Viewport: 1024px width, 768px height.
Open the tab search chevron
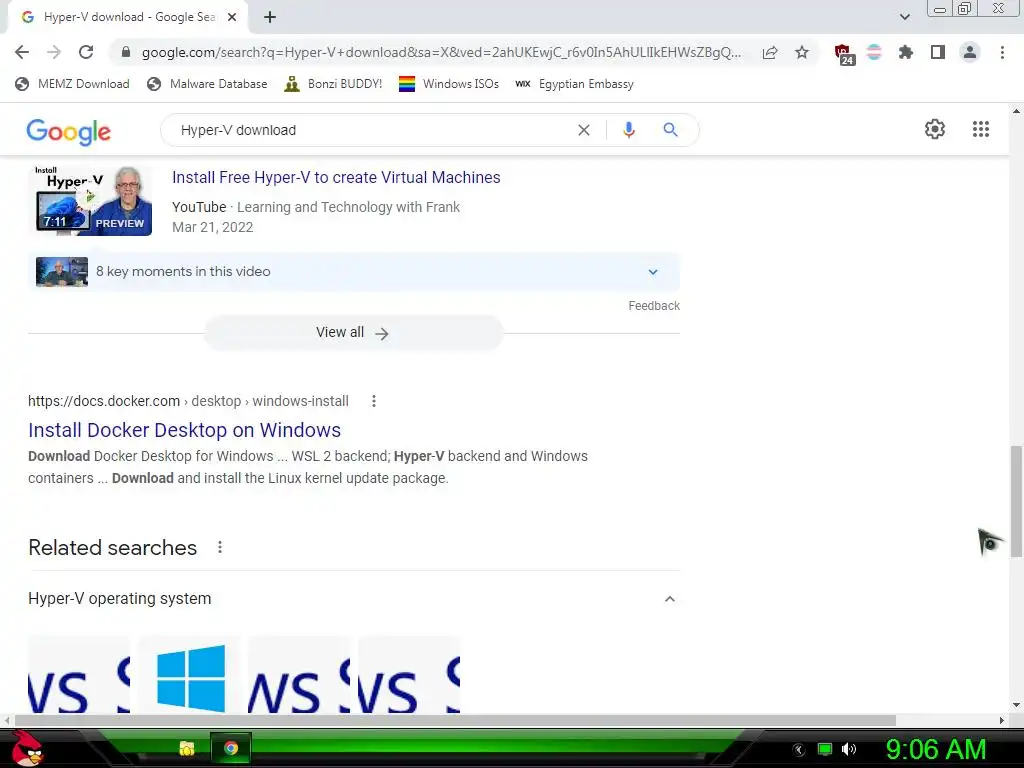[904, 17]
